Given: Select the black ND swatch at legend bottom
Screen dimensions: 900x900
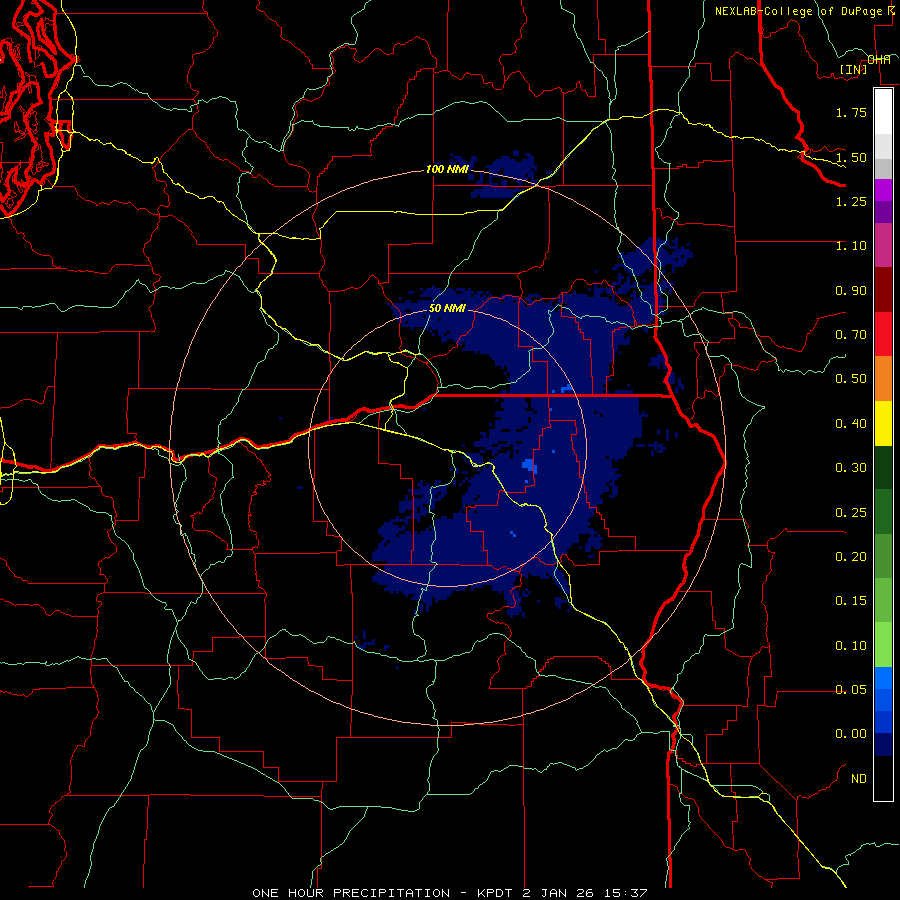Looking at the screenshot, I should 883,778.
